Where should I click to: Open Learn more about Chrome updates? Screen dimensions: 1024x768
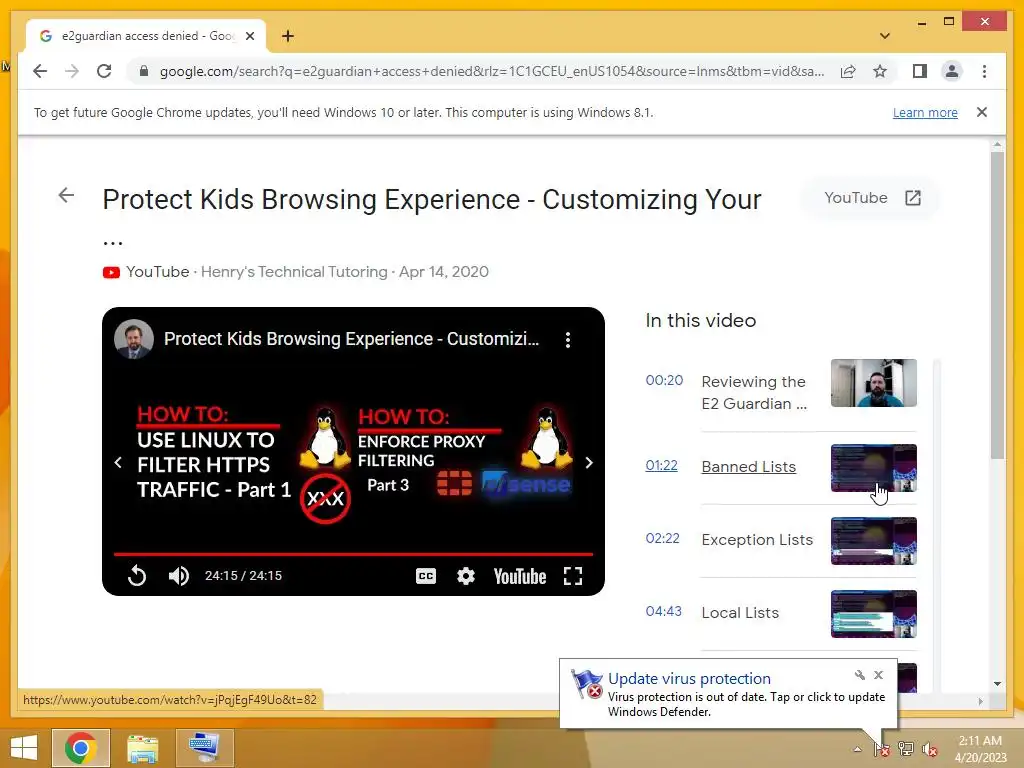[925, 112]
